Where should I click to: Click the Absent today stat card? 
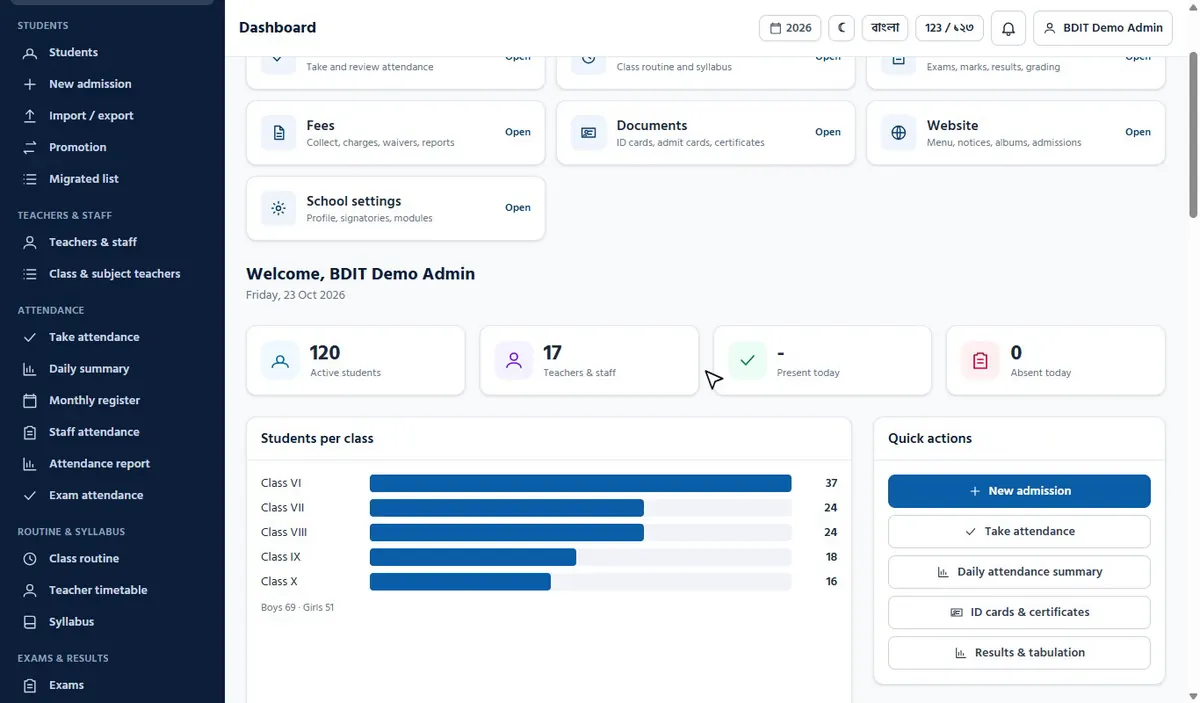(x=1056, y=360)
